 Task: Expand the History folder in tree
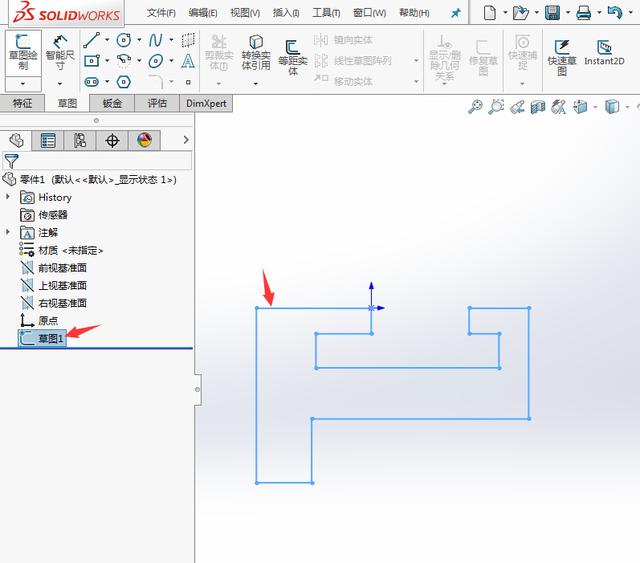tap(8, 197)
